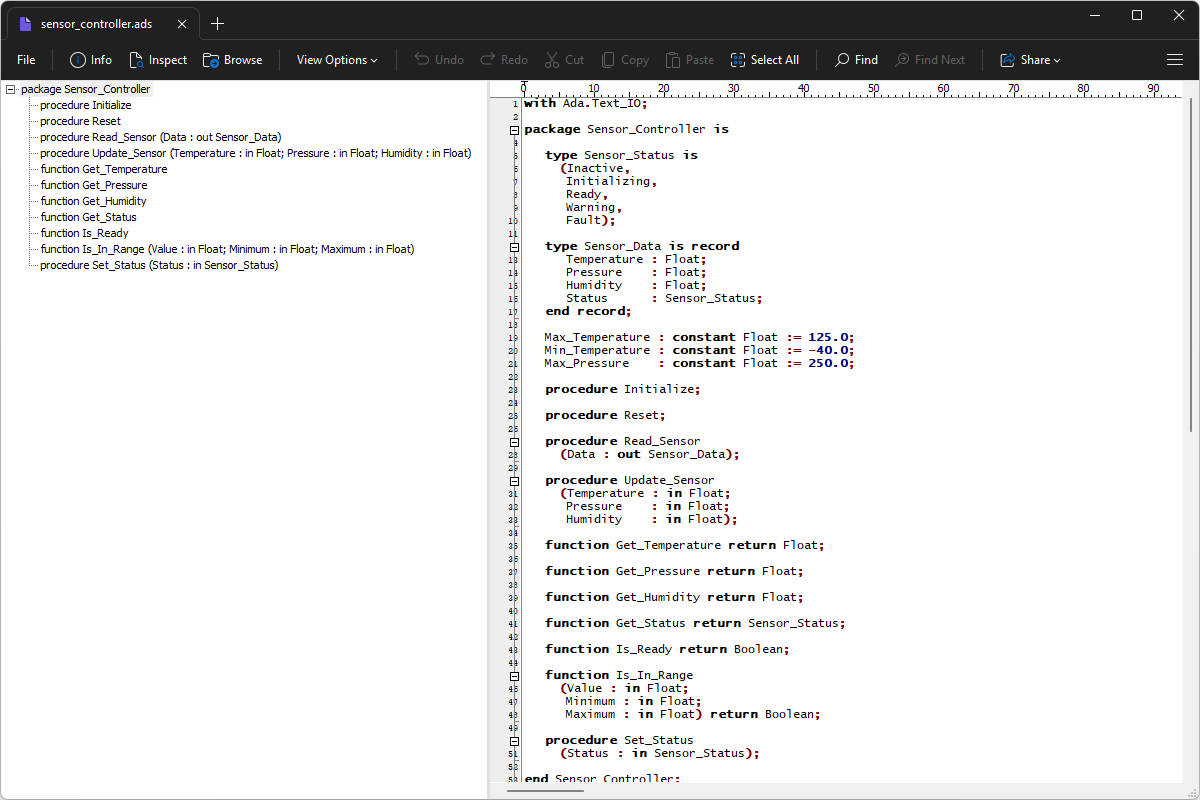1200x800 pixels.
Task: Click '(Data : out Sensor_Data);' line
Action: [x=650, y=454]
